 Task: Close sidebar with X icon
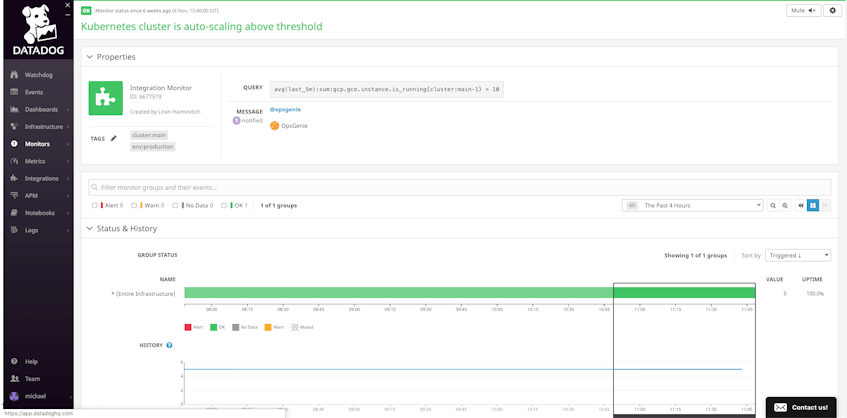(x=68, y=5)
